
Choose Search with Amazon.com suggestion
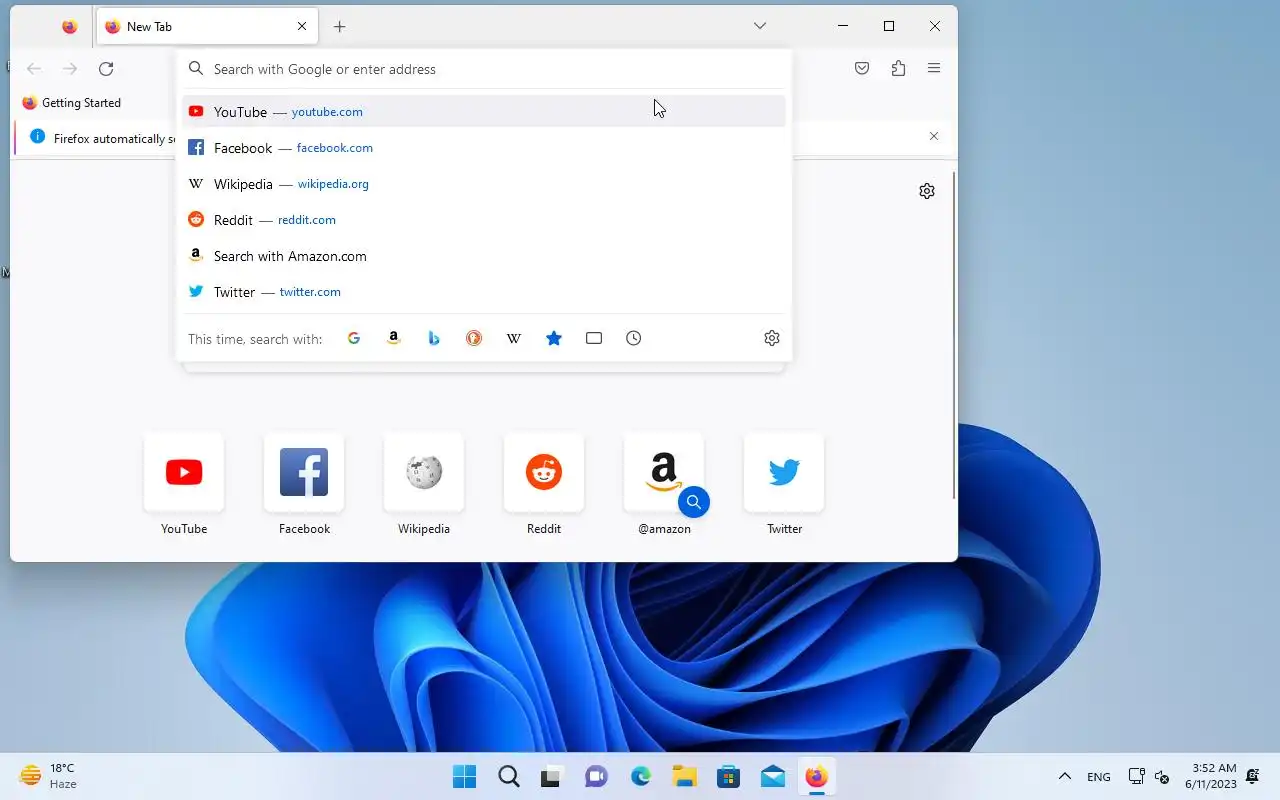pyautogui.click(x=484, y=255)
